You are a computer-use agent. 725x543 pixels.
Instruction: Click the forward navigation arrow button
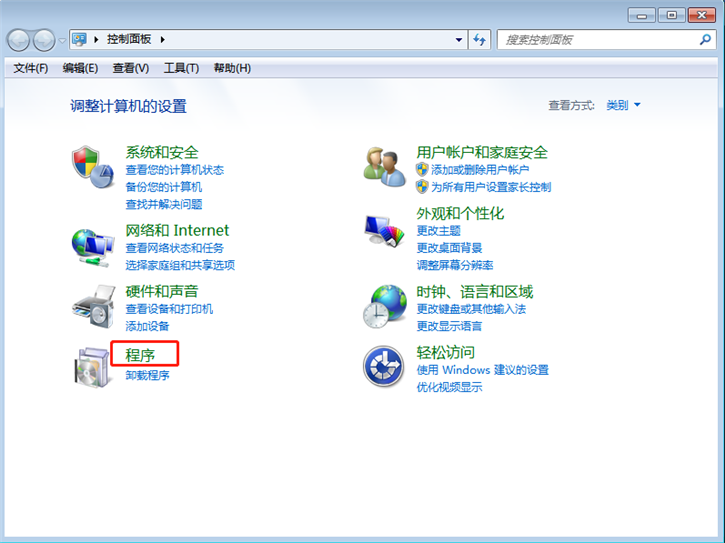coord(44,40)
